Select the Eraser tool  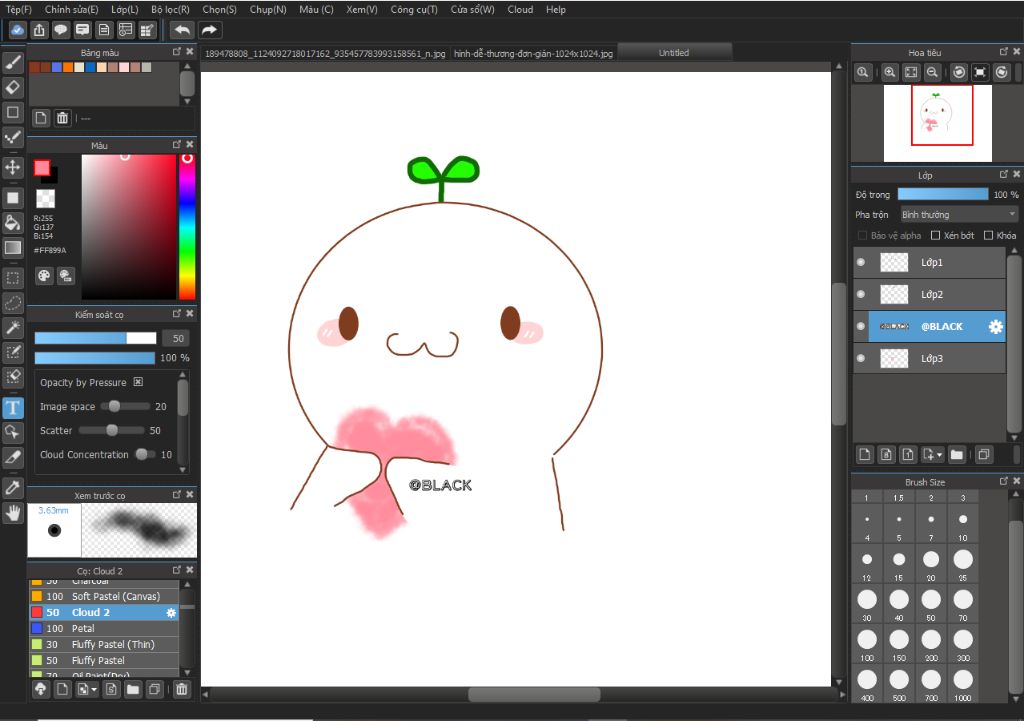(x=13, y=88)
